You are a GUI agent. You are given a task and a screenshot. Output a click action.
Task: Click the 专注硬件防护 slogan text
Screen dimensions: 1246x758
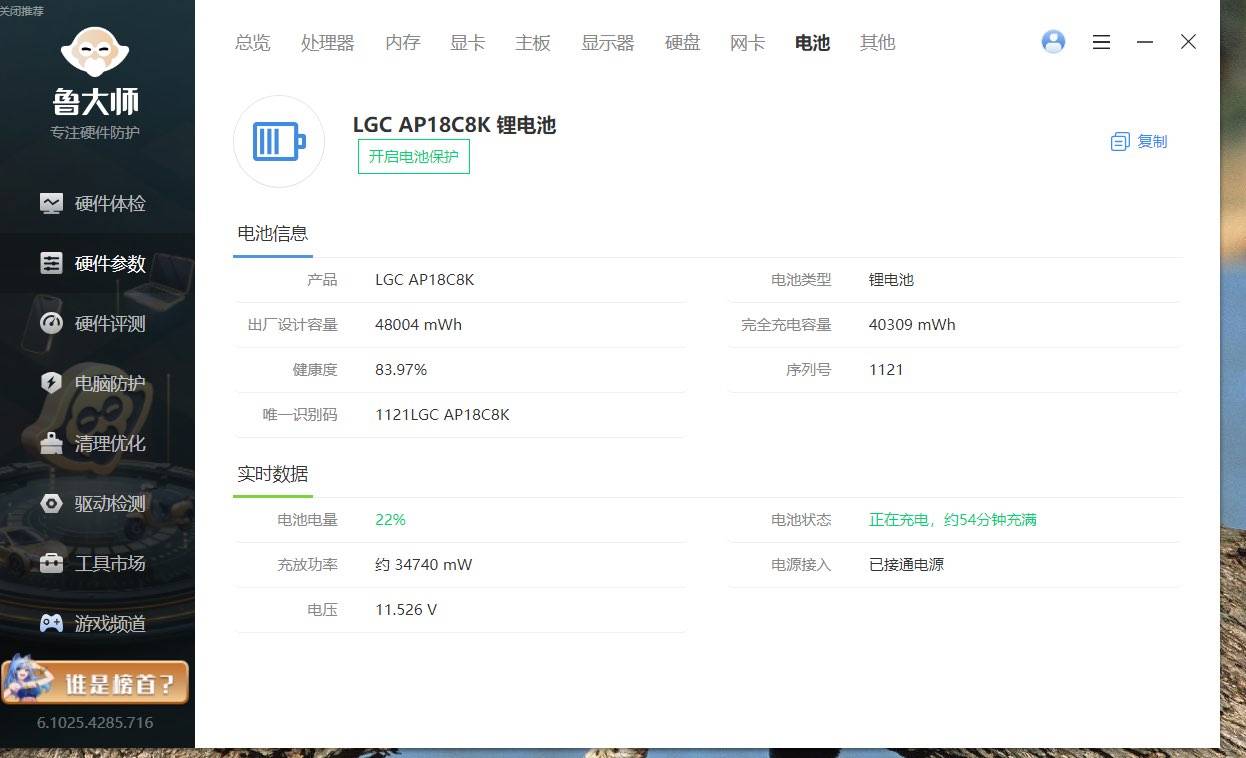tap(95, 133)
